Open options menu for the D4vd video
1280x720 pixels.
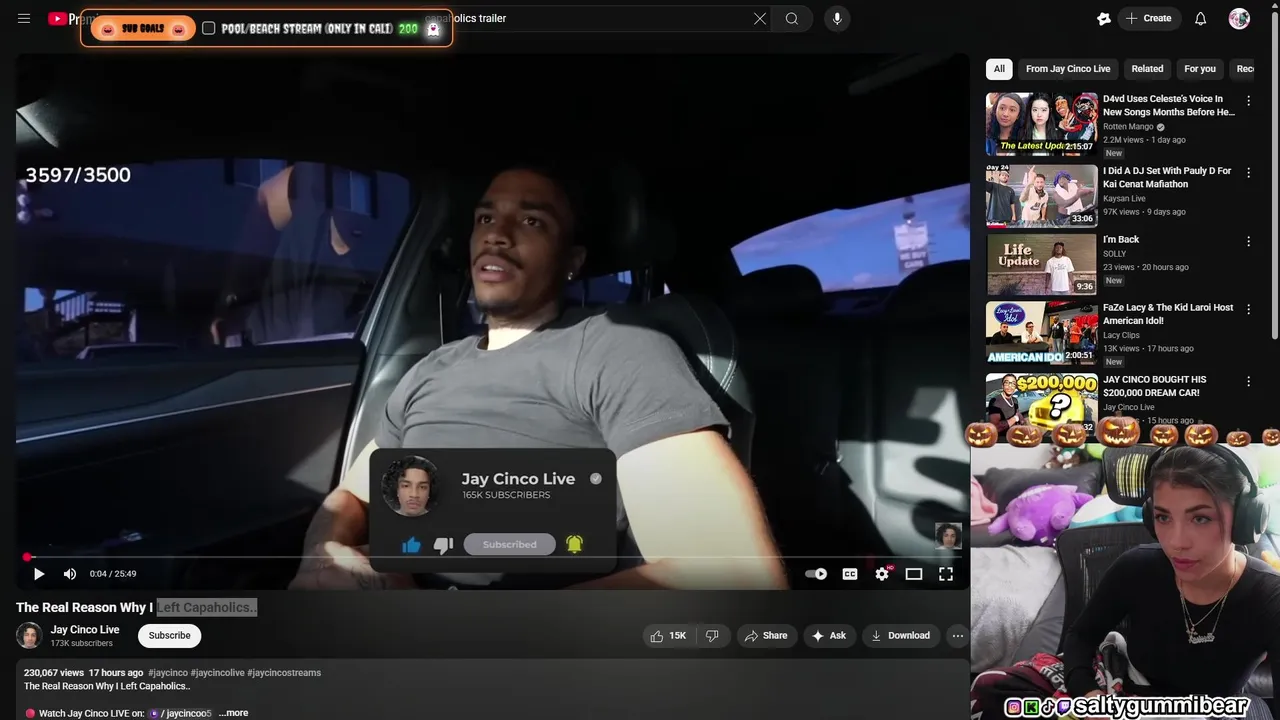[x=1248, y=101]
